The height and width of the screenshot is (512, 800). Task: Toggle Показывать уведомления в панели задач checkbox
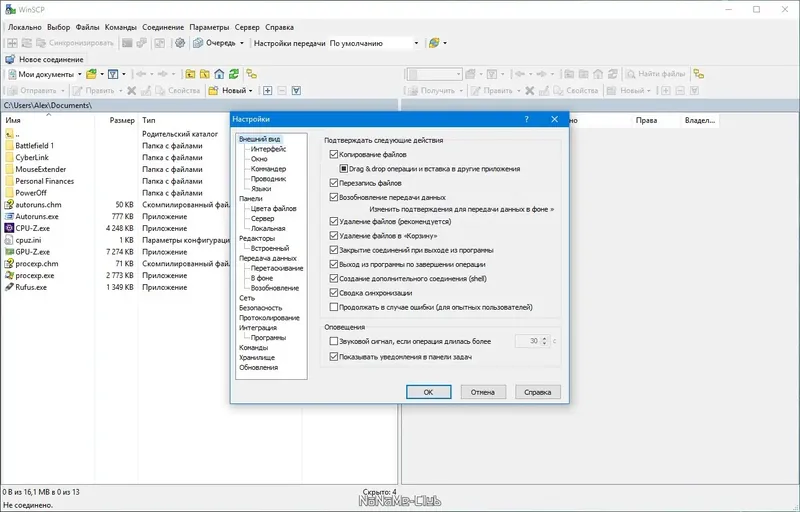click(334, 357)
